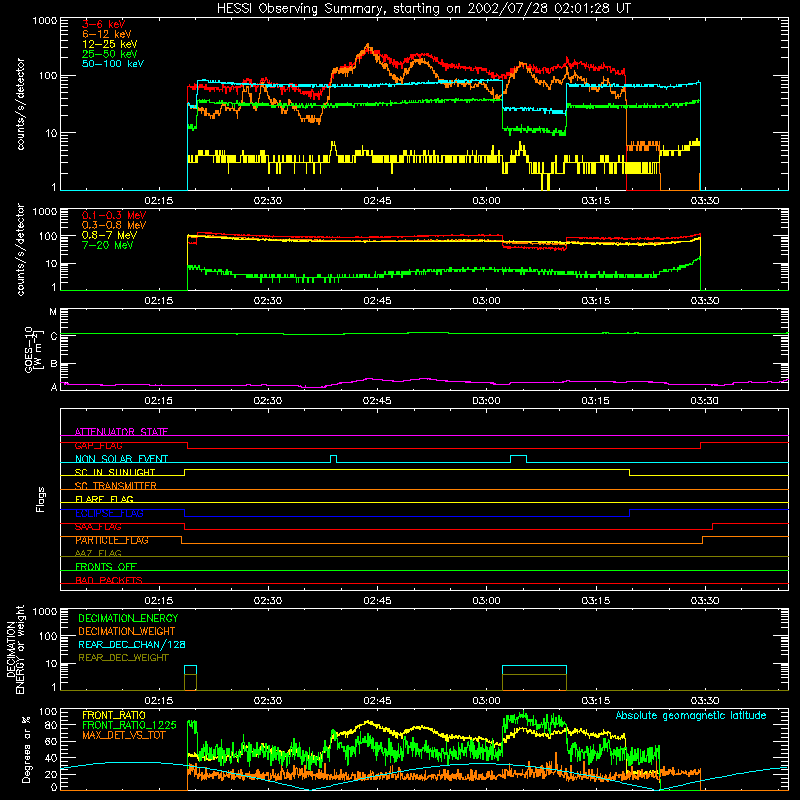Image resolution: width=800 pixels, height=800 pixels.
Task: Click the Absolute geomagnetic latitude label
Action: point(691,716)
